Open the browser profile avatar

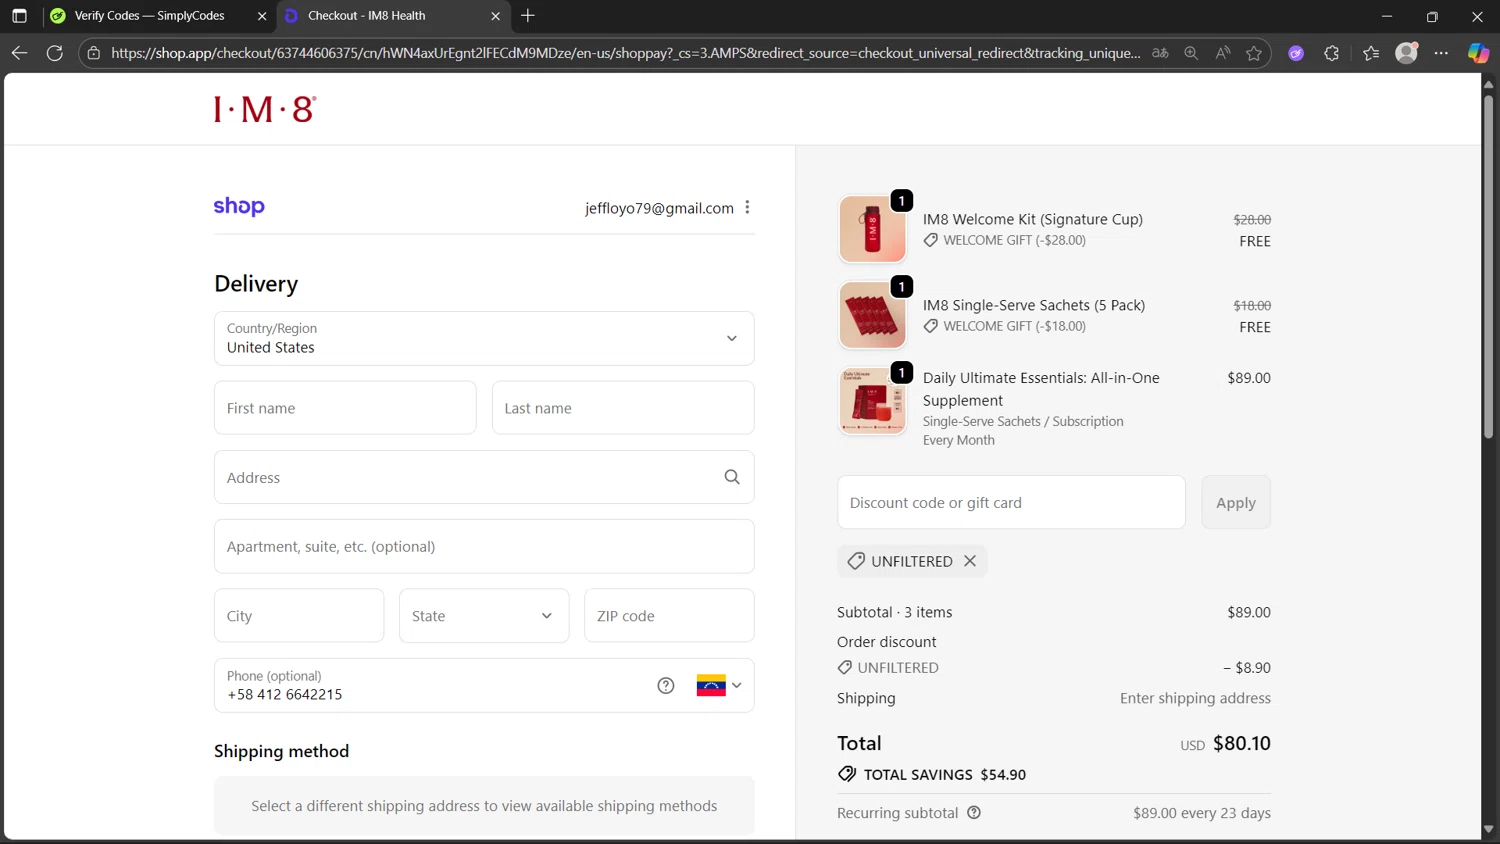[1407, 53]
